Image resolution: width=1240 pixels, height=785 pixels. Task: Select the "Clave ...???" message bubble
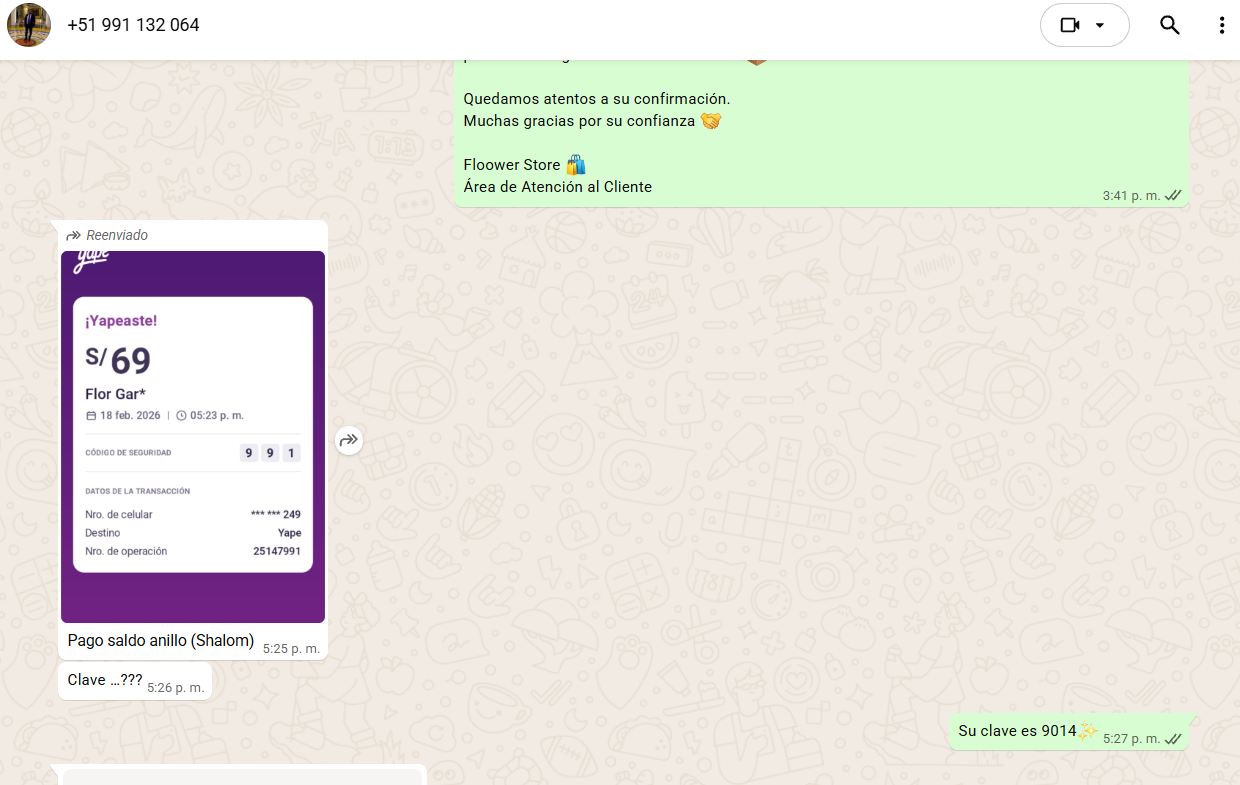click(x=105, y=680)
